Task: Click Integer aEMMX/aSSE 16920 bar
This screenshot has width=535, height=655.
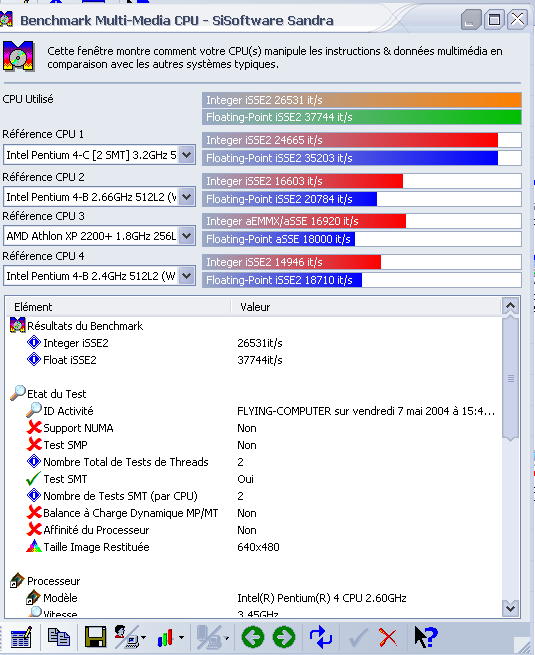Action: (x=304, y=221)
